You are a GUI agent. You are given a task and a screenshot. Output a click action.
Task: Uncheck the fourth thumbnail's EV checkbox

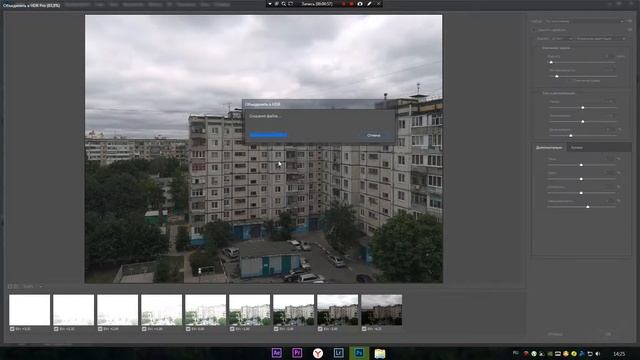pos(144,329)
